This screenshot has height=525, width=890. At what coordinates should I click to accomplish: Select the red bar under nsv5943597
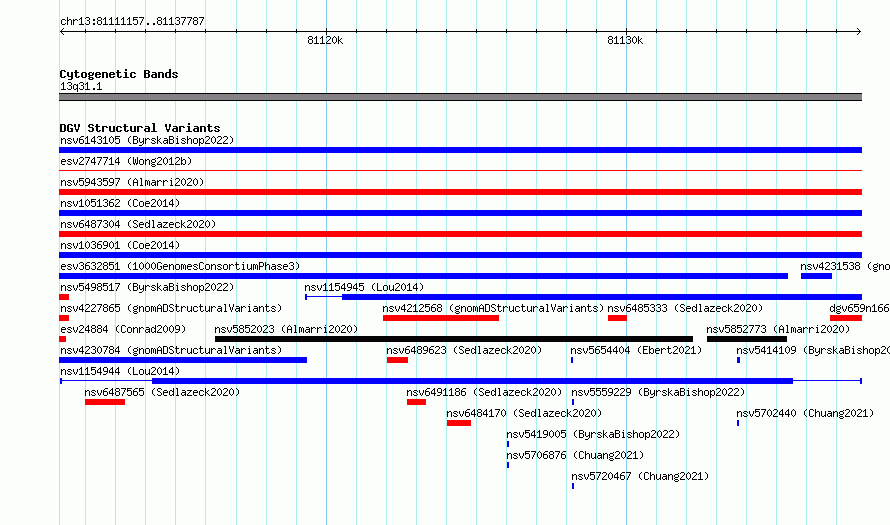pos(460,192)
